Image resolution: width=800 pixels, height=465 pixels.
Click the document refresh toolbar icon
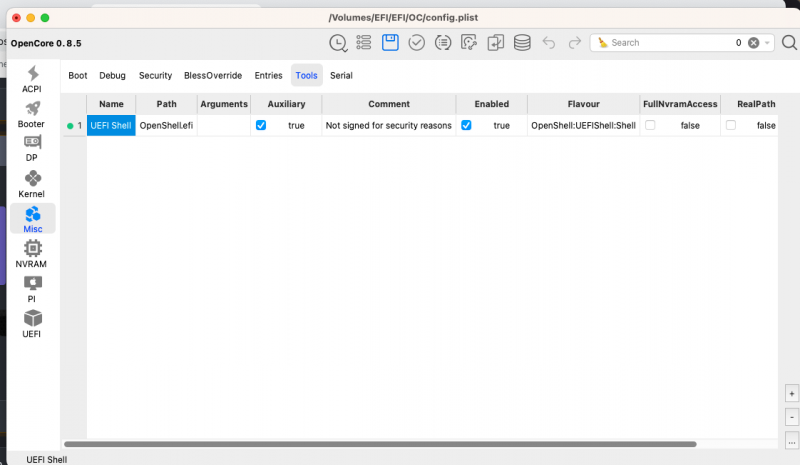(x=469, y=42)
